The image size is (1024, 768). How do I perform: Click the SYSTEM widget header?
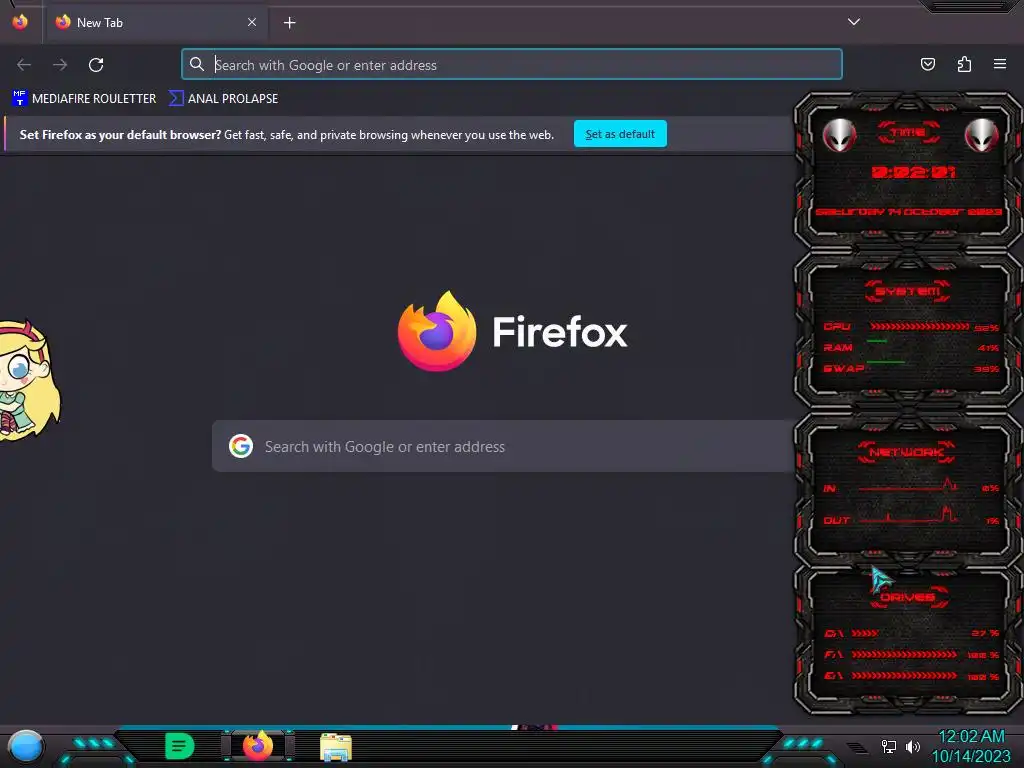click(x=908, y=291)
